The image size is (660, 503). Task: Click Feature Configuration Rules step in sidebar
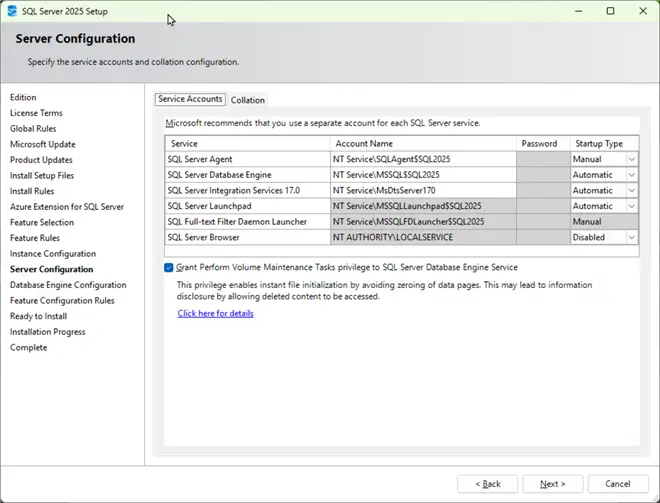coord(62,301)
